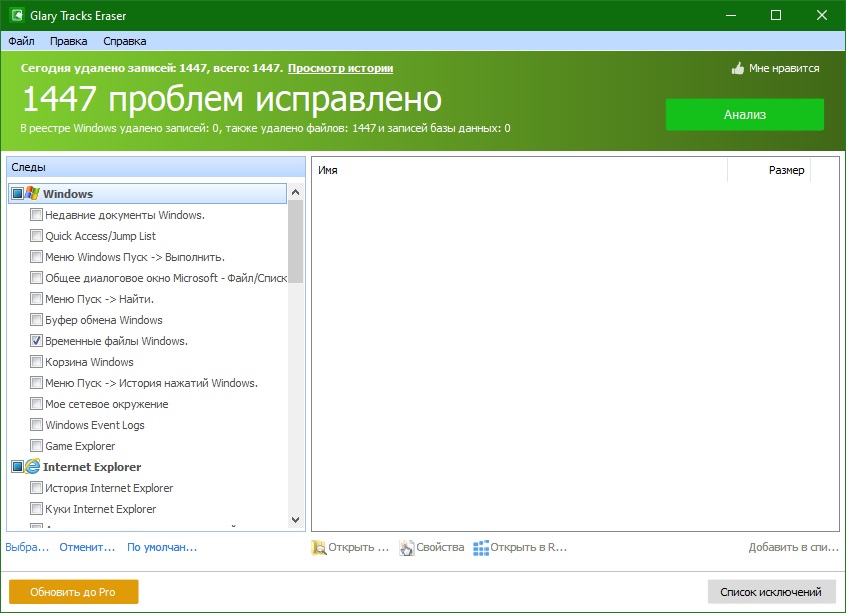Start scanning with the Анализ button
Image resolution: width=846 pixels, height=613 pixels.
pyautogui.click(x=744, y=115)
